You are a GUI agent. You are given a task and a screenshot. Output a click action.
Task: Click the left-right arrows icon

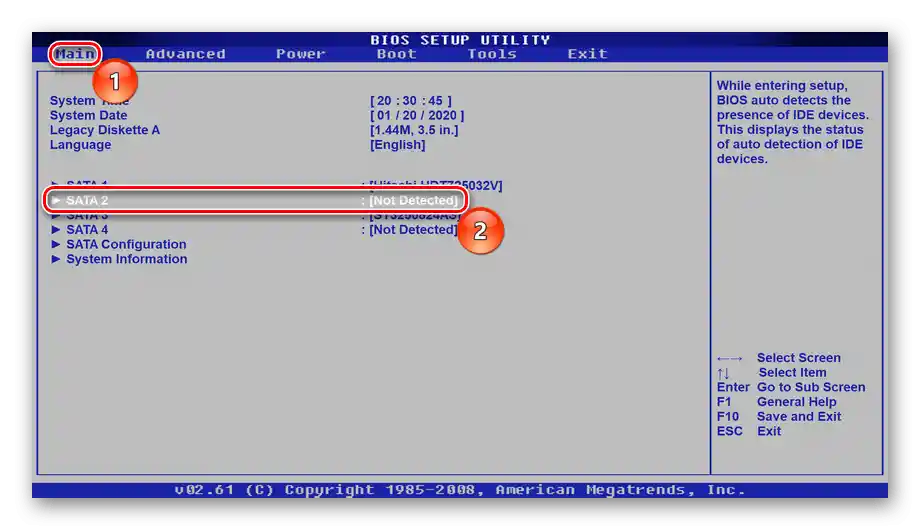tap(729, 359)
